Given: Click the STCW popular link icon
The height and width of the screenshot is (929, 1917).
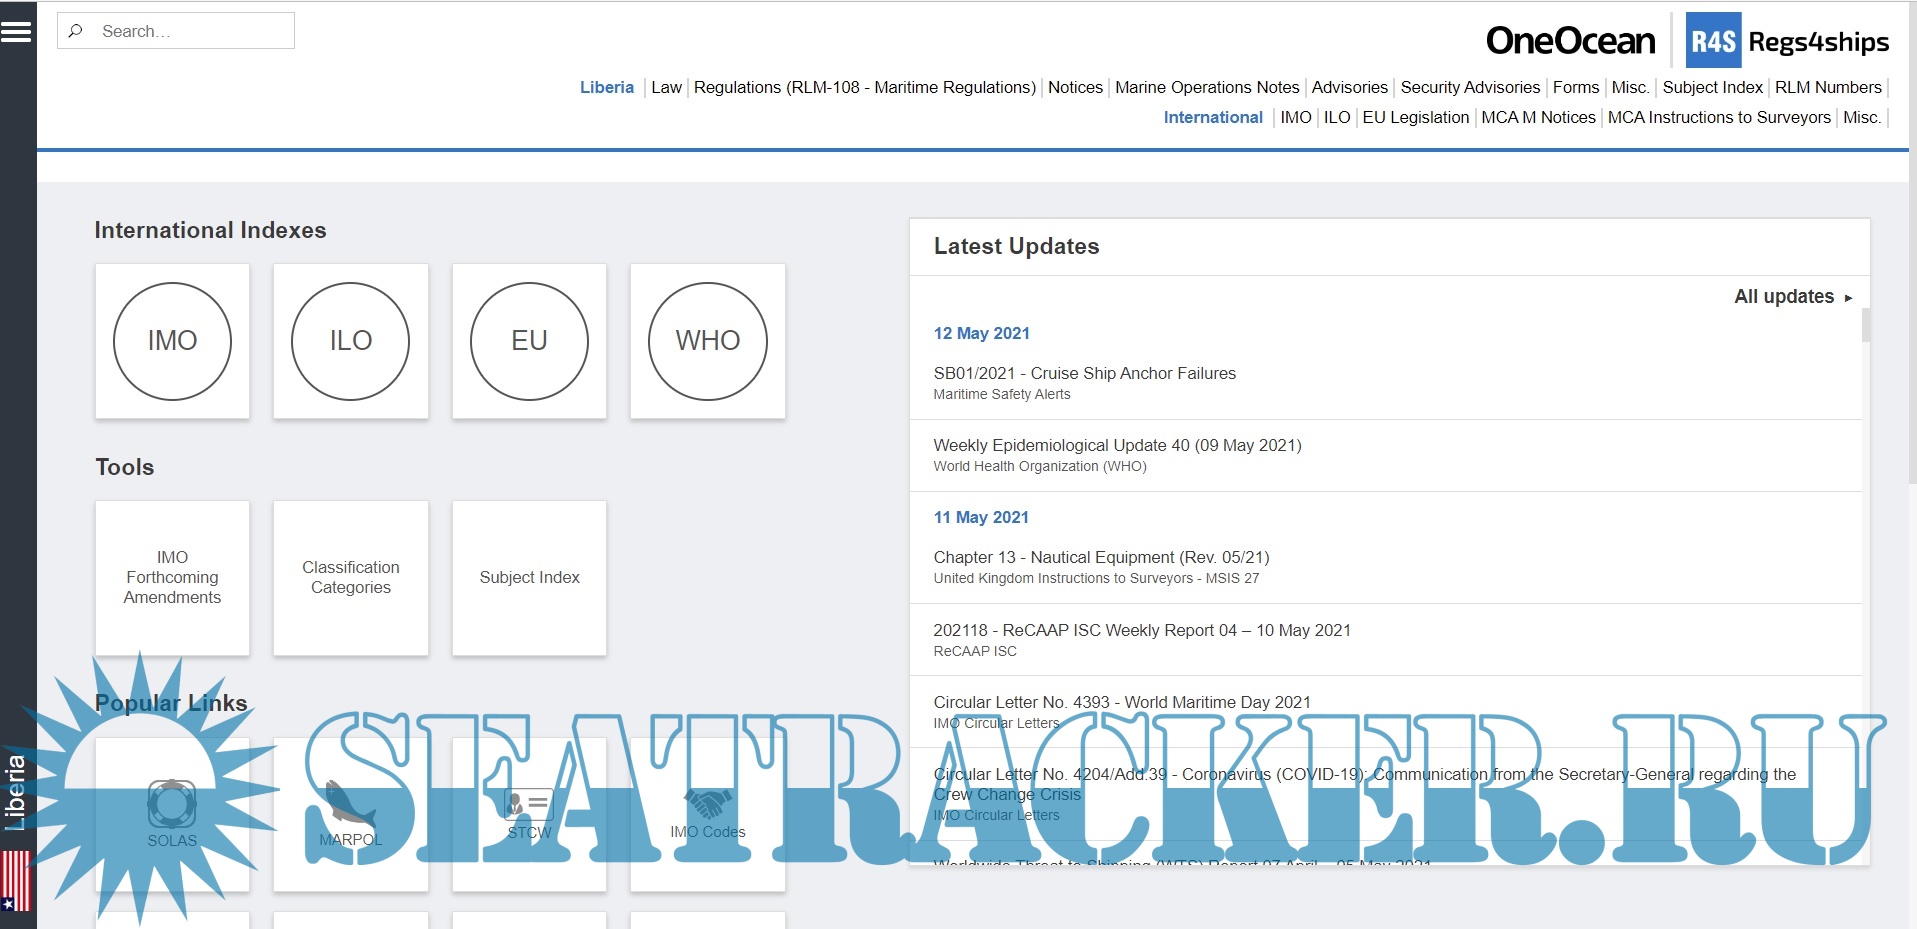Looking at the screenshot, I should tap(529, 803).
